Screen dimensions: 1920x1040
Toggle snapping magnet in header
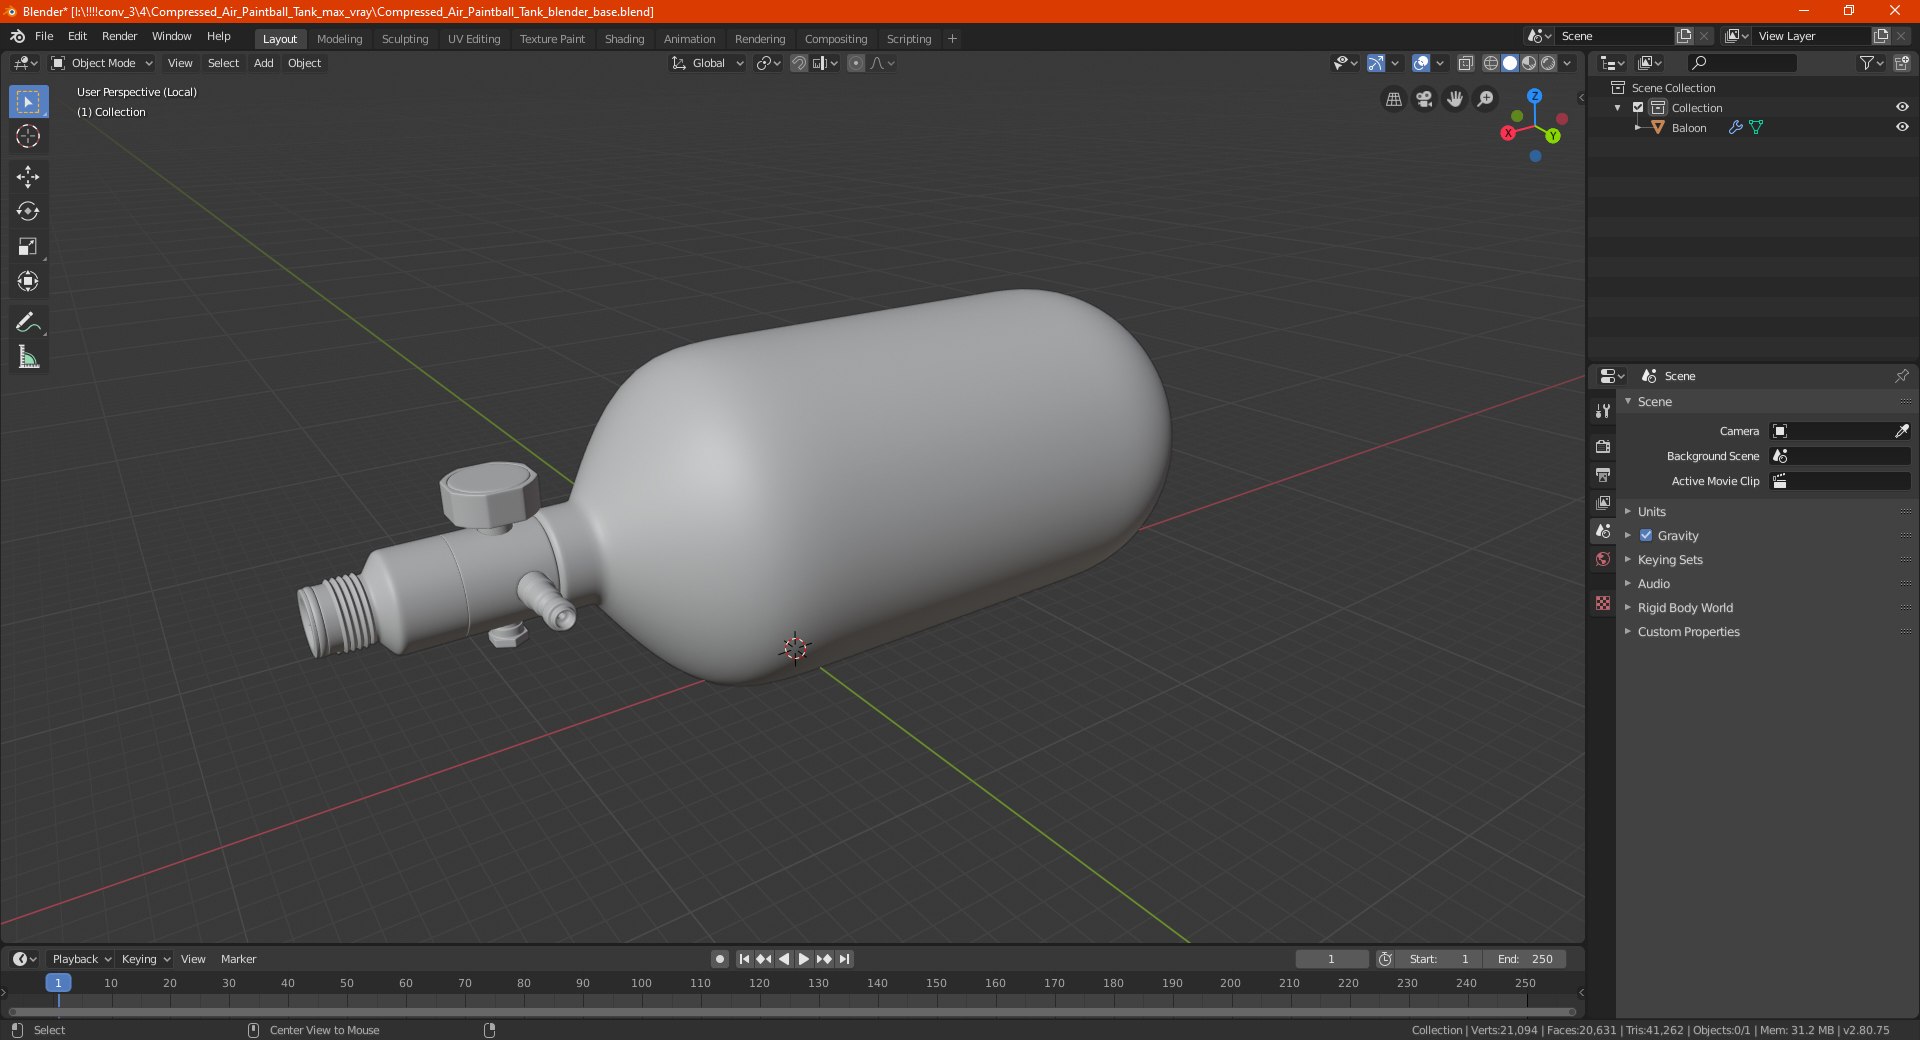[x=799, y=63]
